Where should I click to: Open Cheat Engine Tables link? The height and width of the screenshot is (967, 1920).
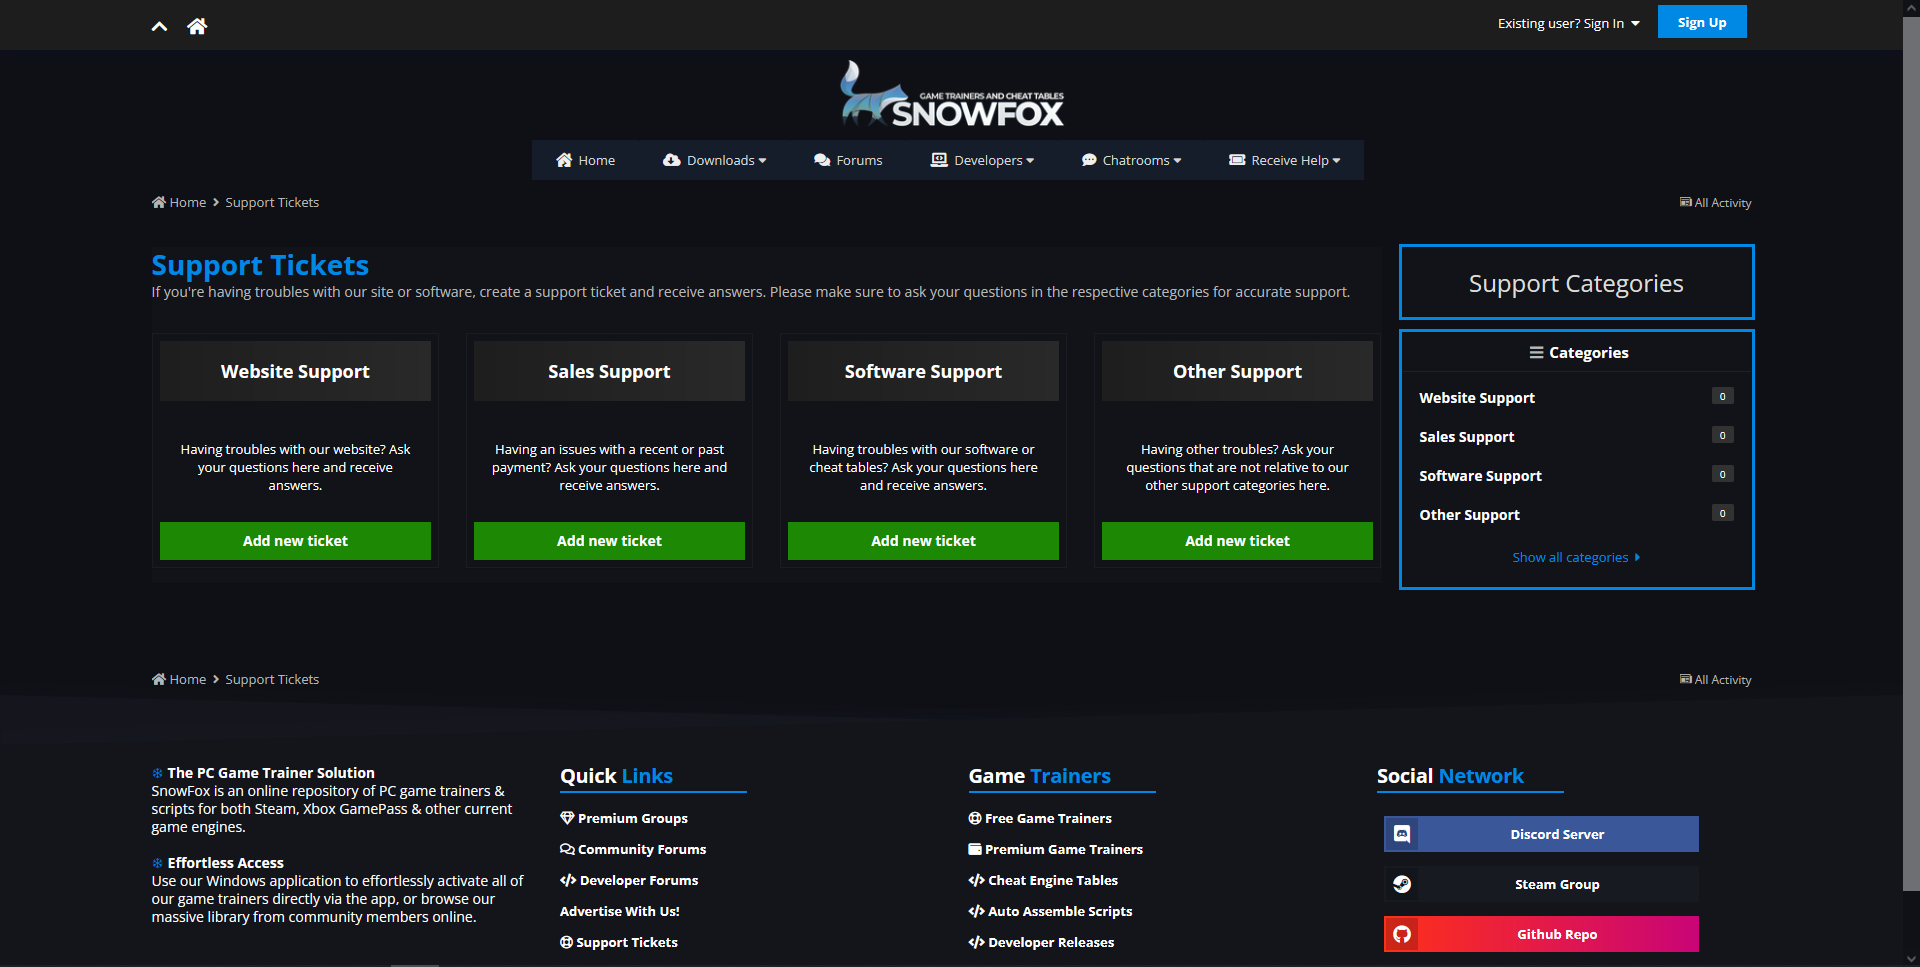1043,880
